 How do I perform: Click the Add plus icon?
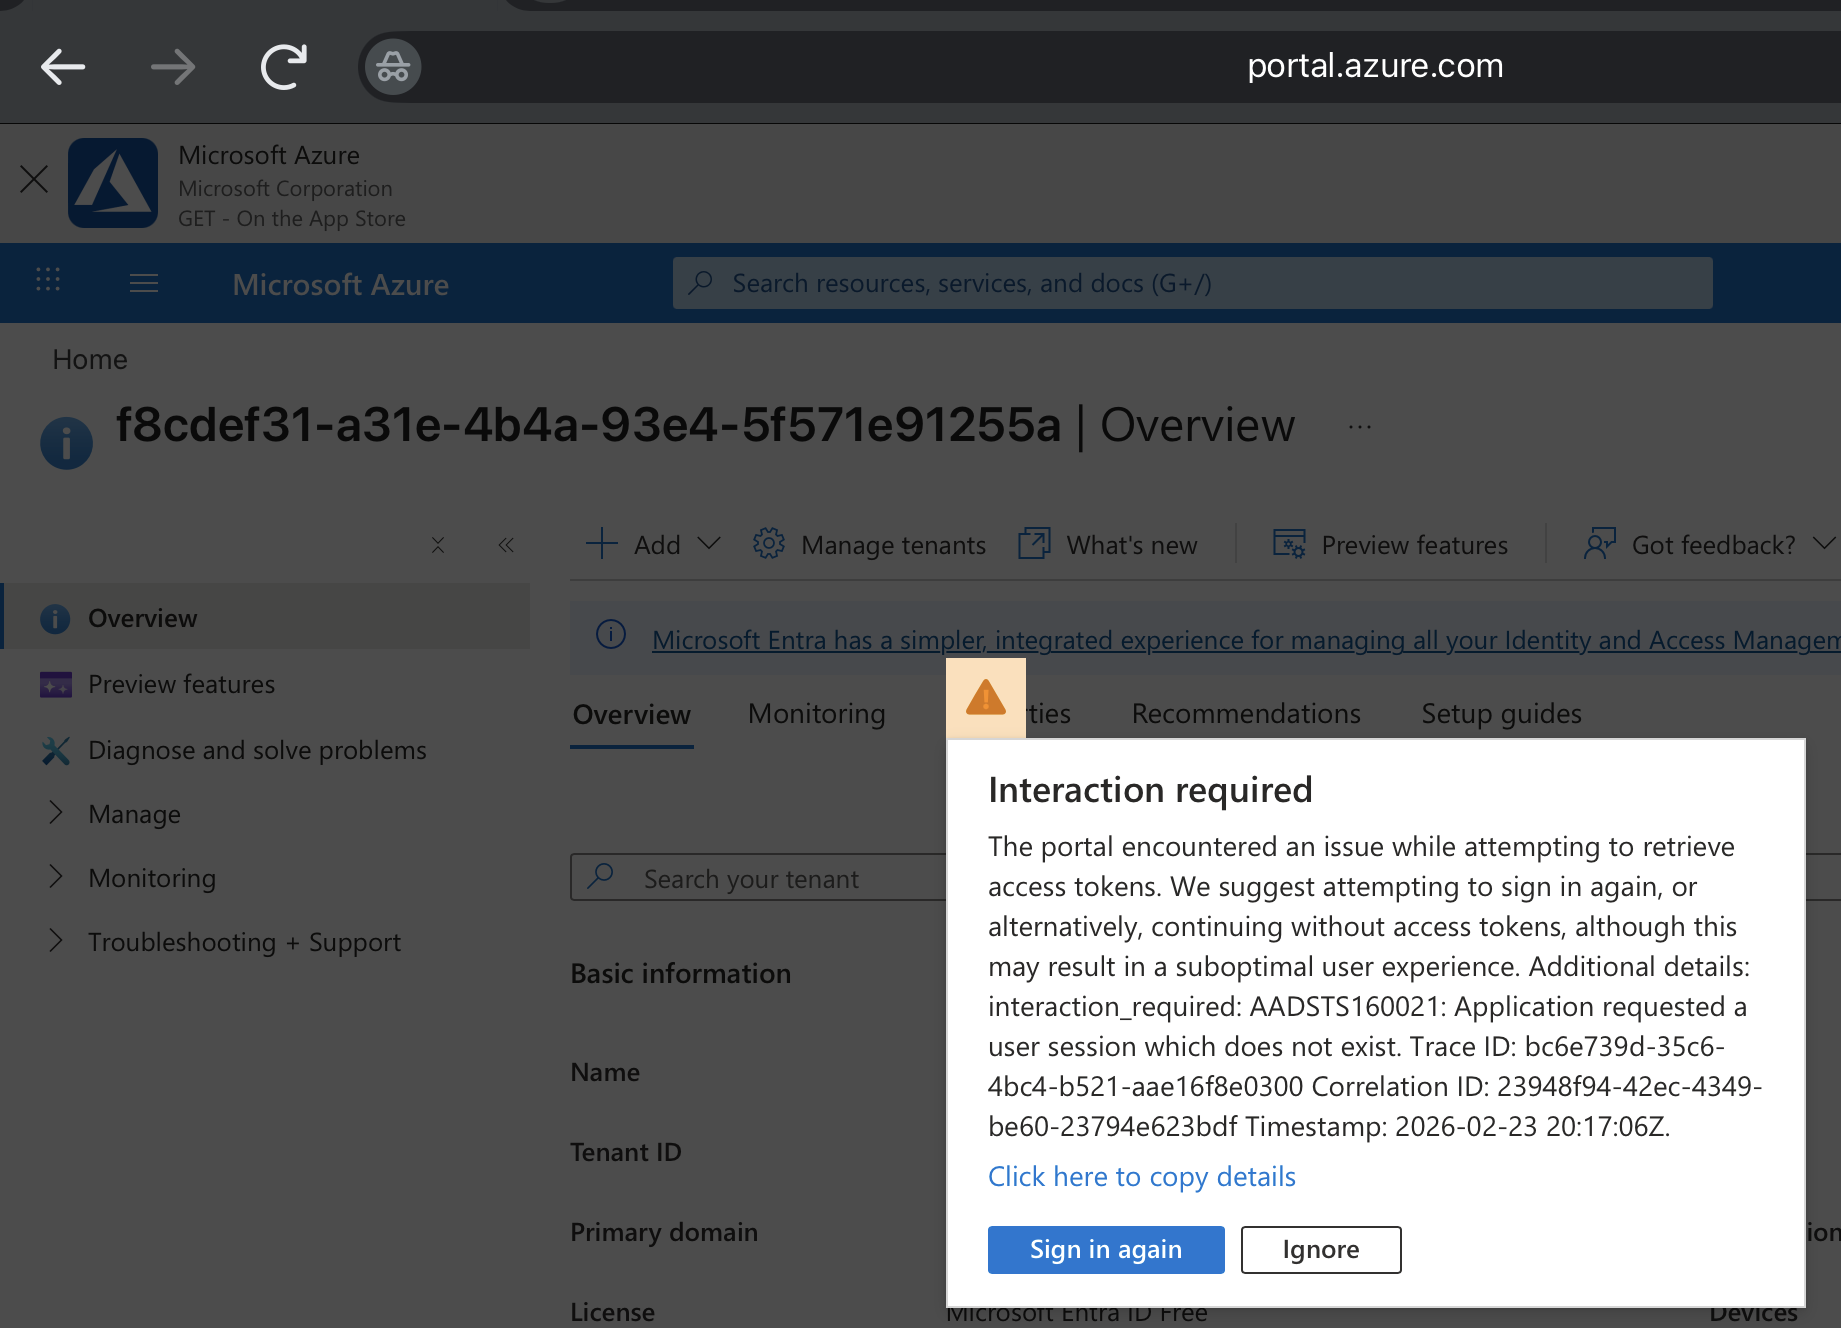coord(601,543)
